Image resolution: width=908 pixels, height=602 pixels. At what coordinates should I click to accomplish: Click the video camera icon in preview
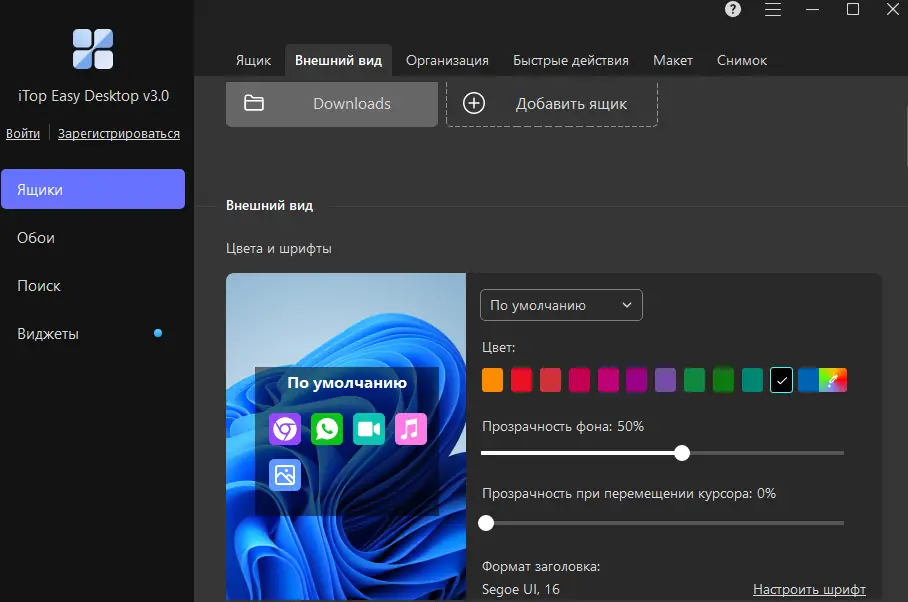coord(369,429)
